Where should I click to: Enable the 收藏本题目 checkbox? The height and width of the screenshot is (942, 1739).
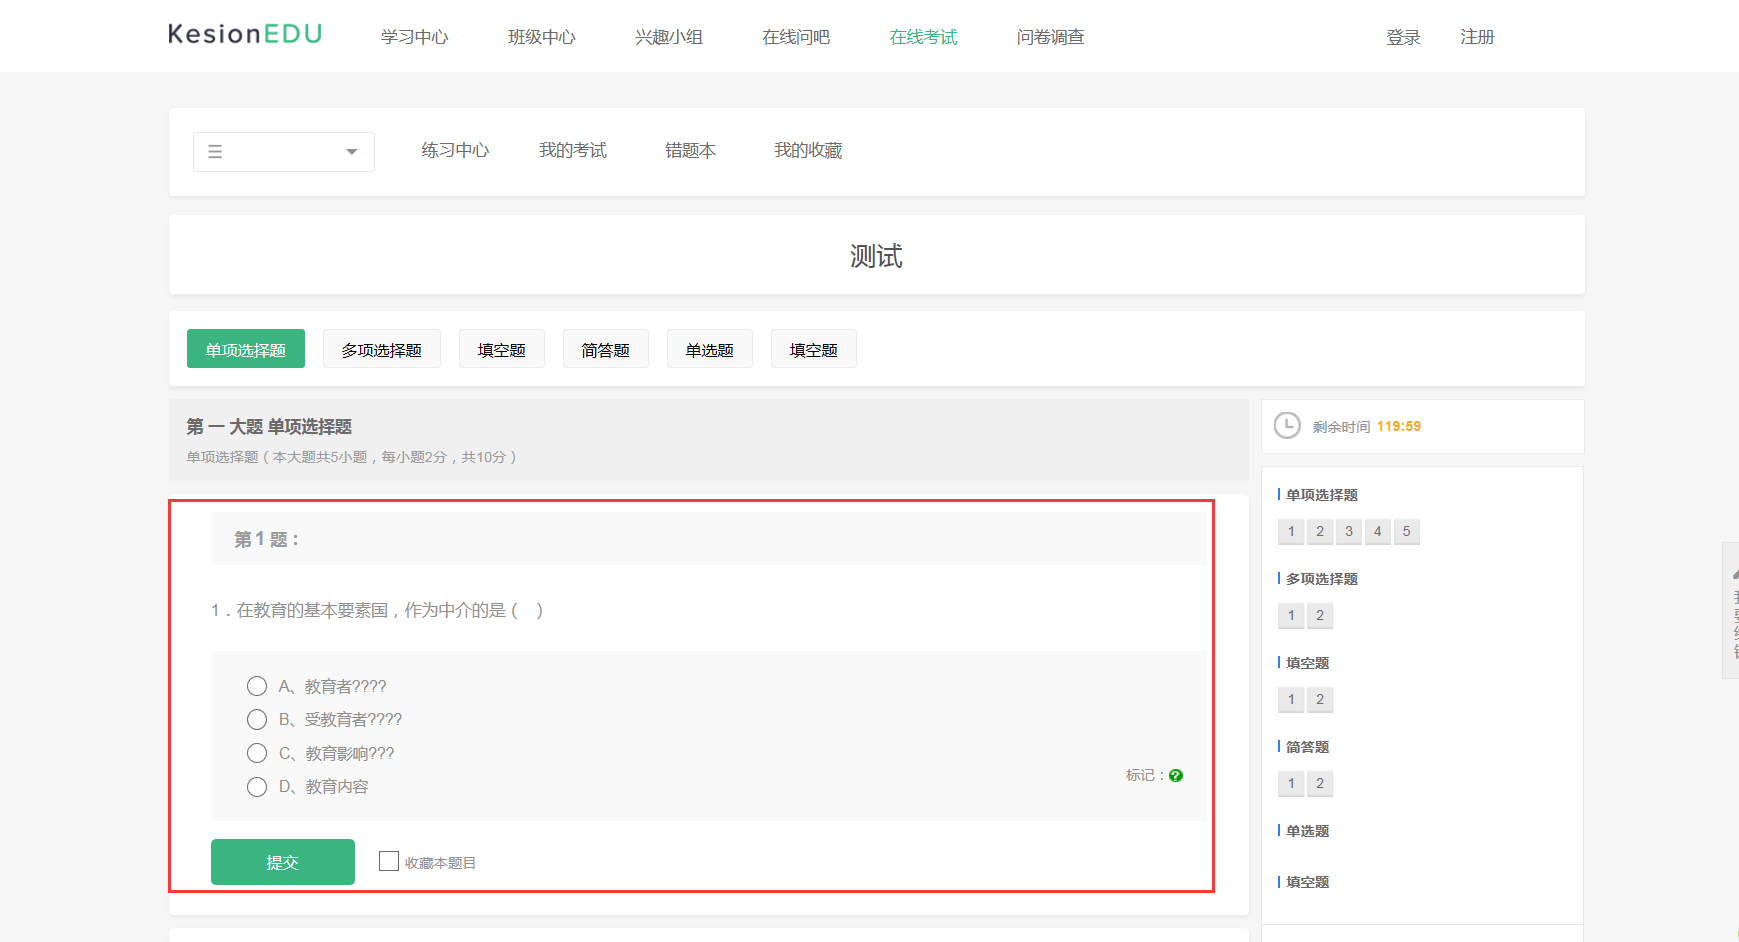point(389,861)
